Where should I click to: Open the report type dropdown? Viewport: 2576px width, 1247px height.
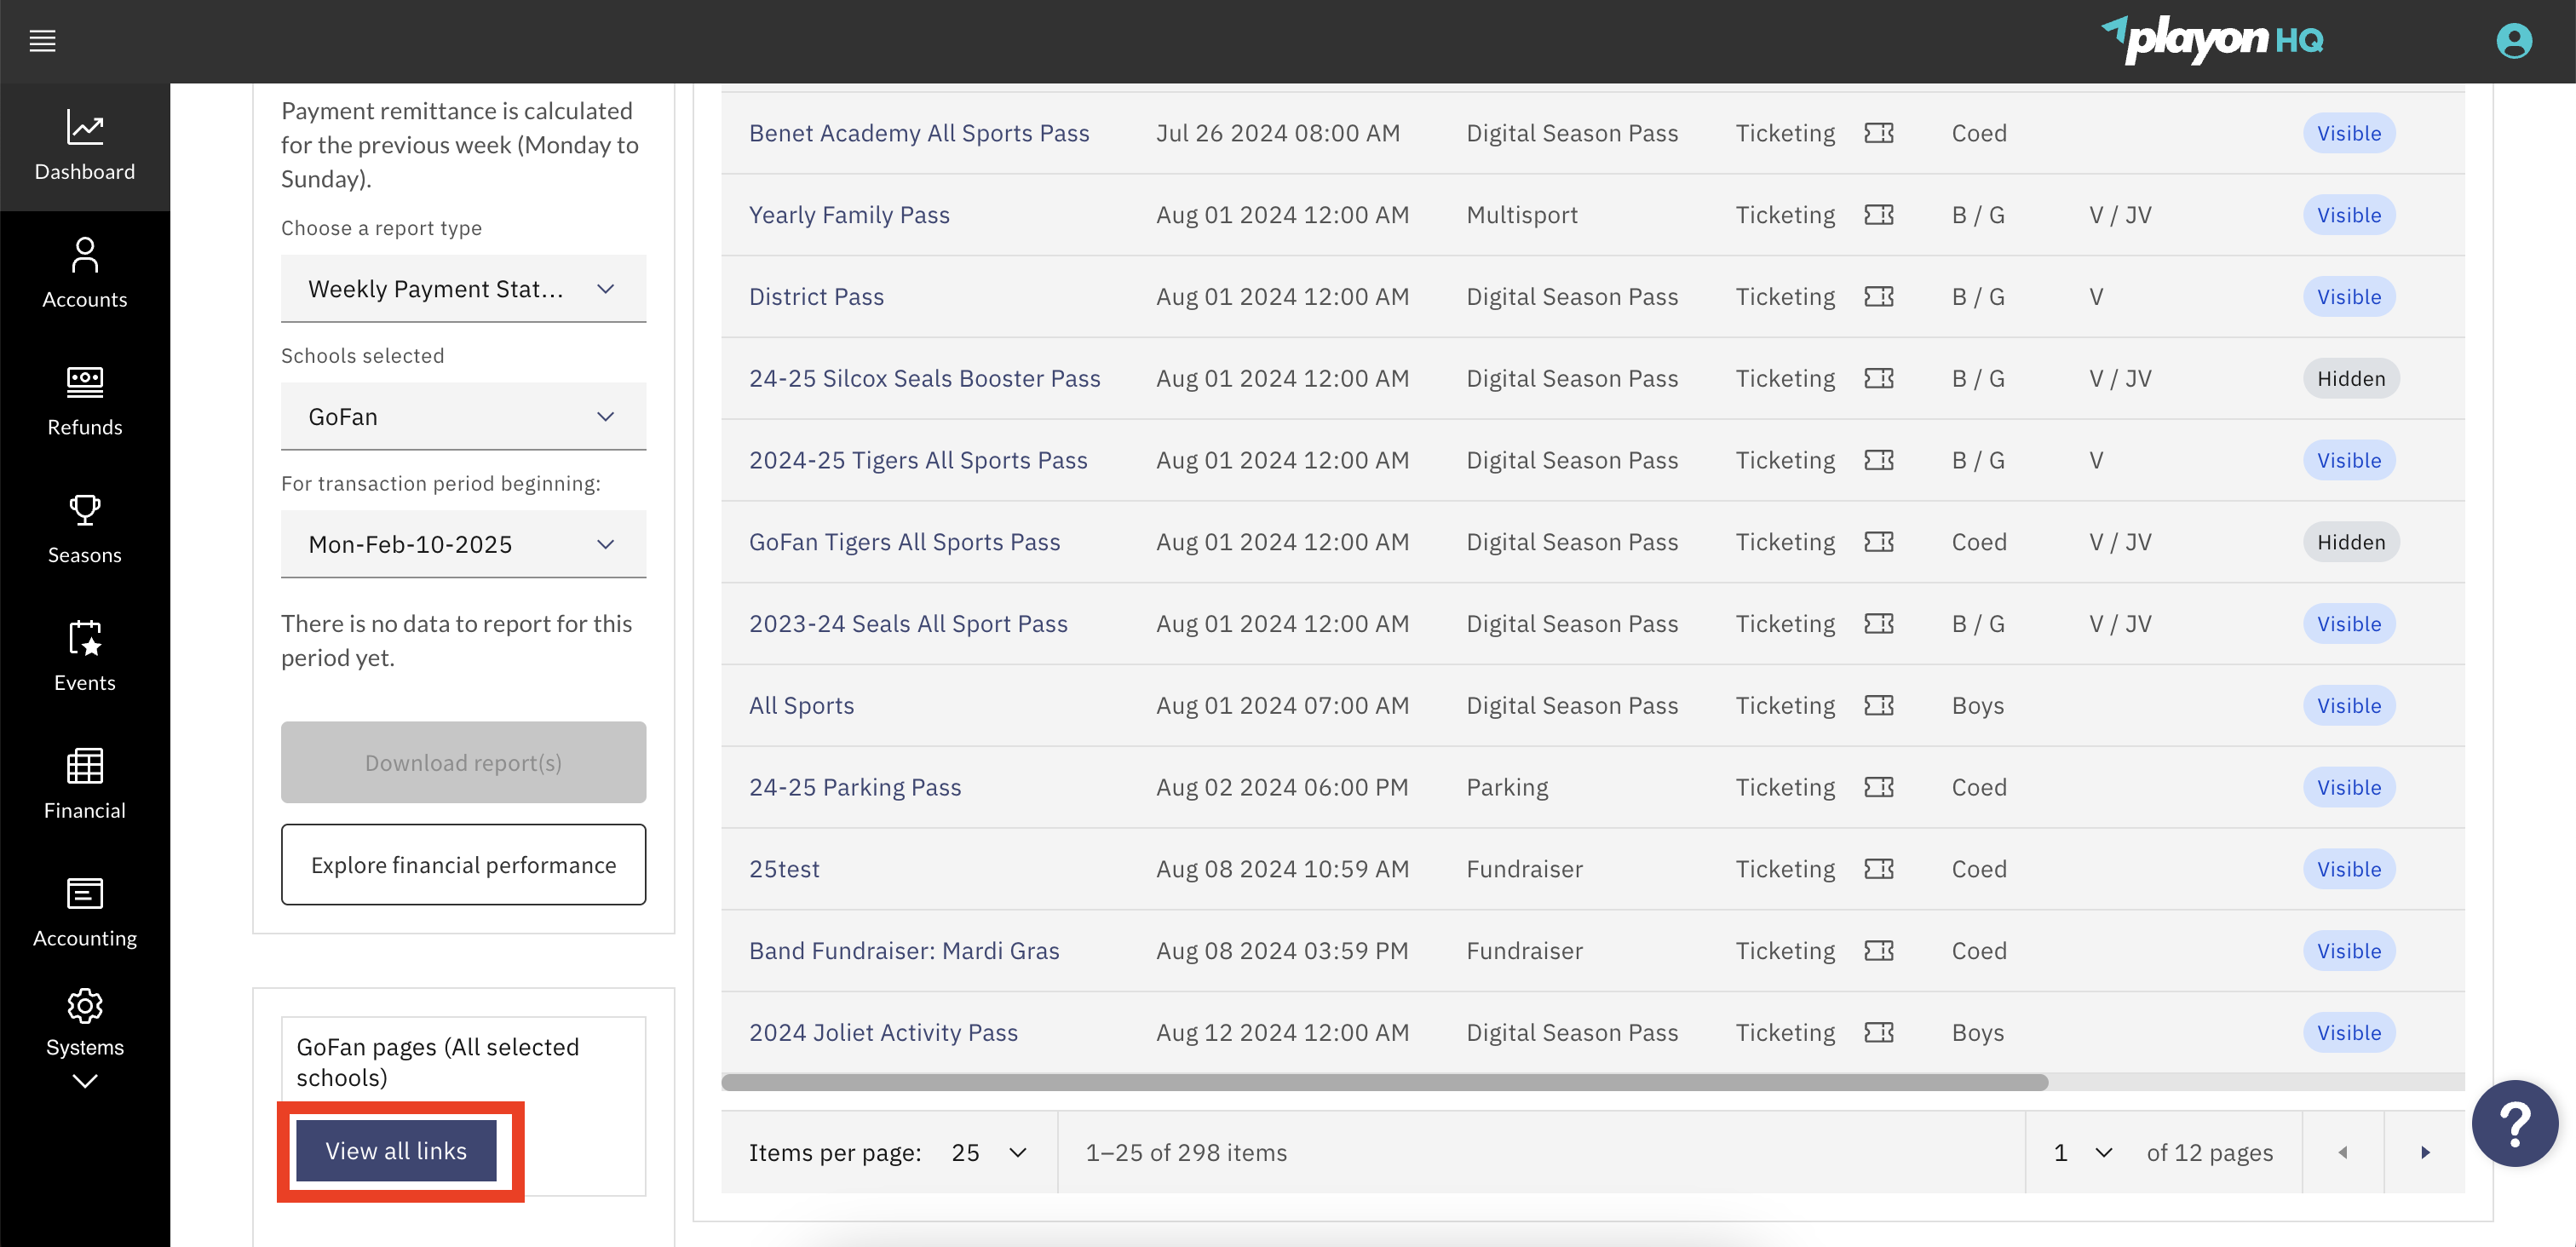463,289
